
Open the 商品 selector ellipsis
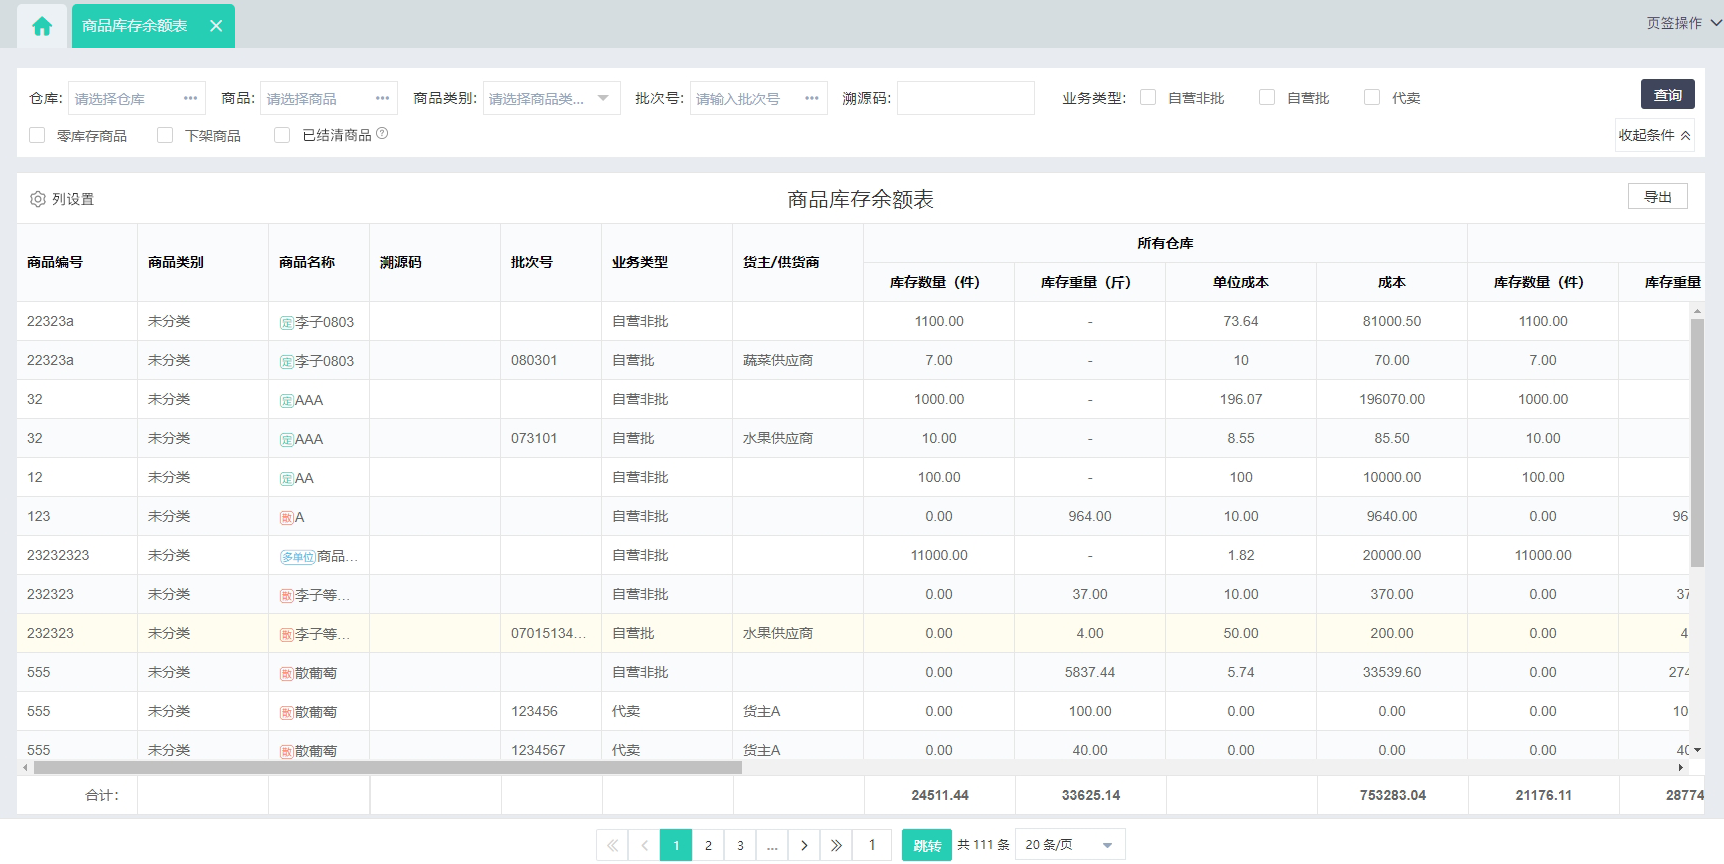pyautogui.click(x=382, y=98)
